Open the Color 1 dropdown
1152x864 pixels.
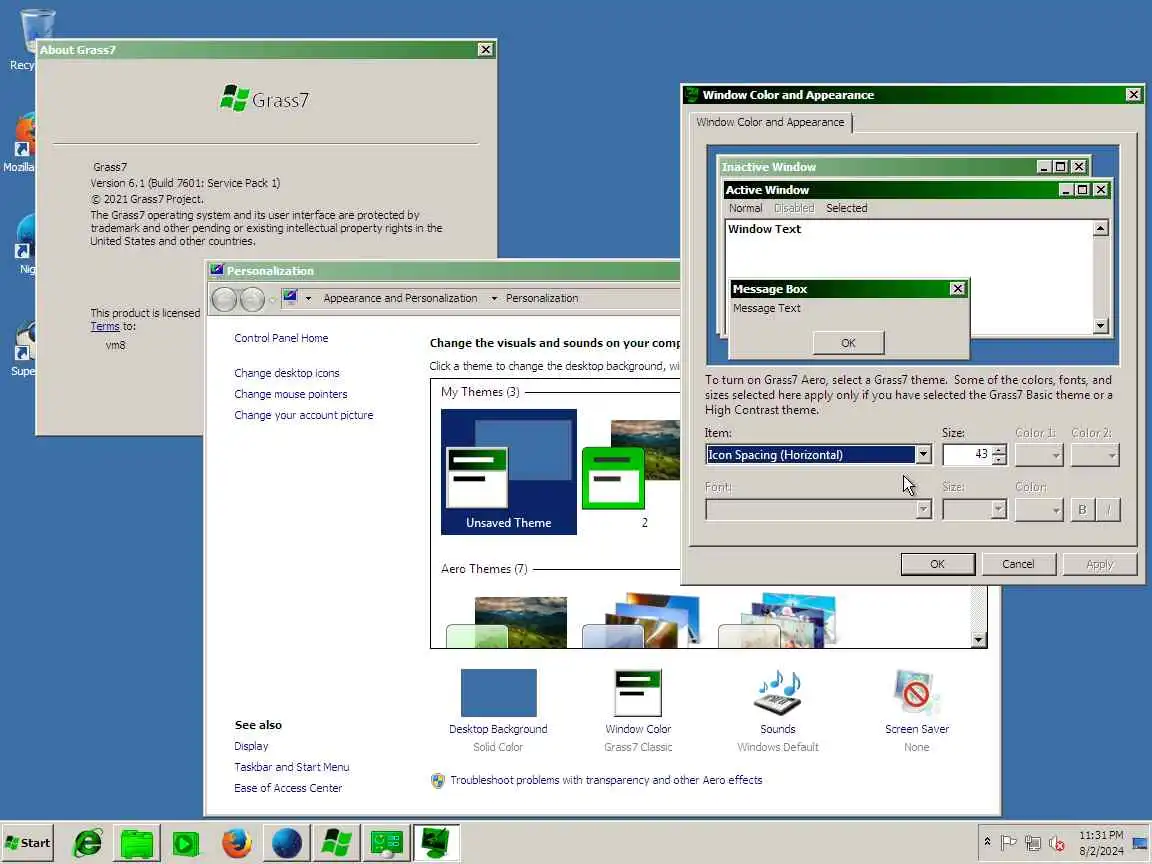1039,455
